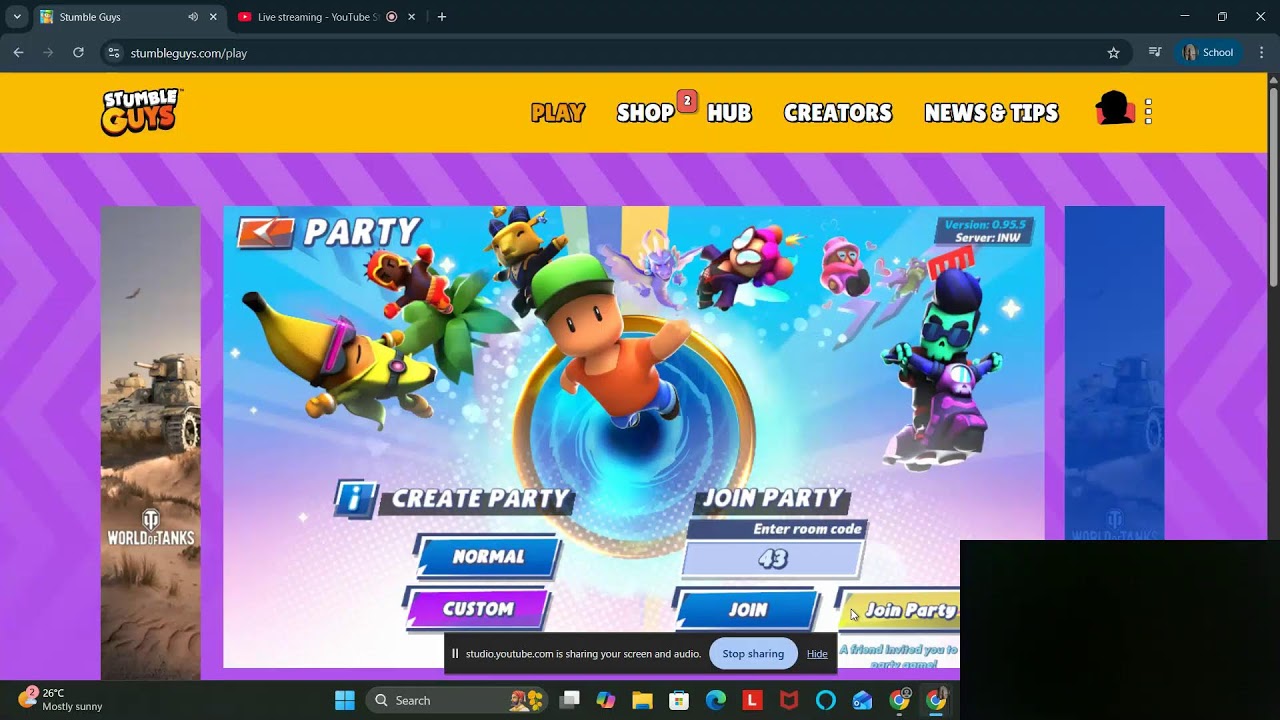Open Task View from the taskbar

[x=570, y=700]
